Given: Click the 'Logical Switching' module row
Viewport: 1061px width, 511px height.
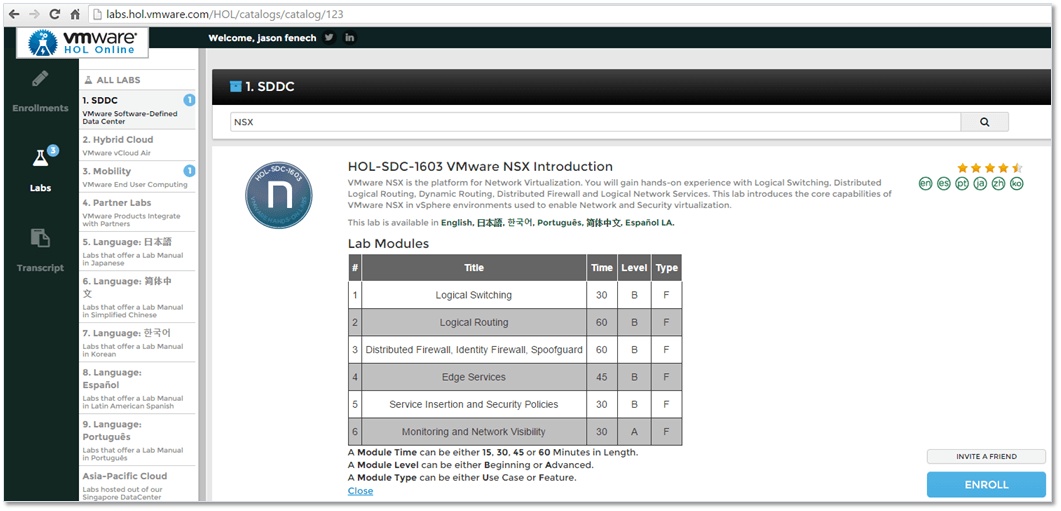Looking at the screenshot, I should [515, 295].
